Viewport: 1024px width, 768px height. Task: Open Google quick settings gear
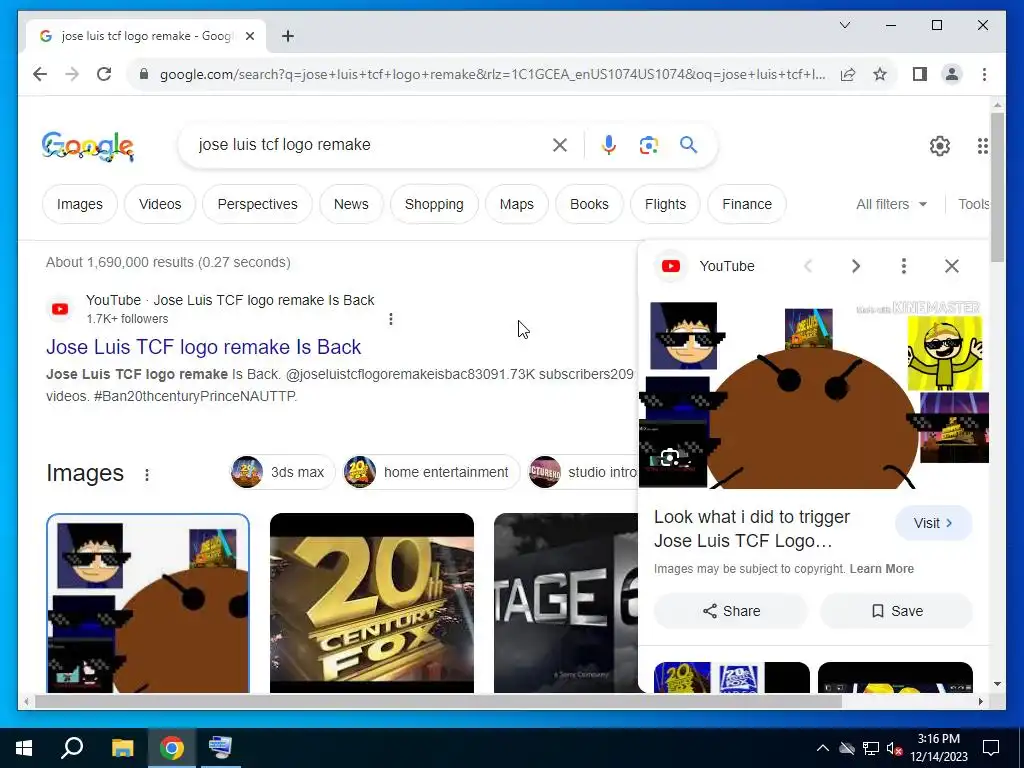click(x=940, y=146)
